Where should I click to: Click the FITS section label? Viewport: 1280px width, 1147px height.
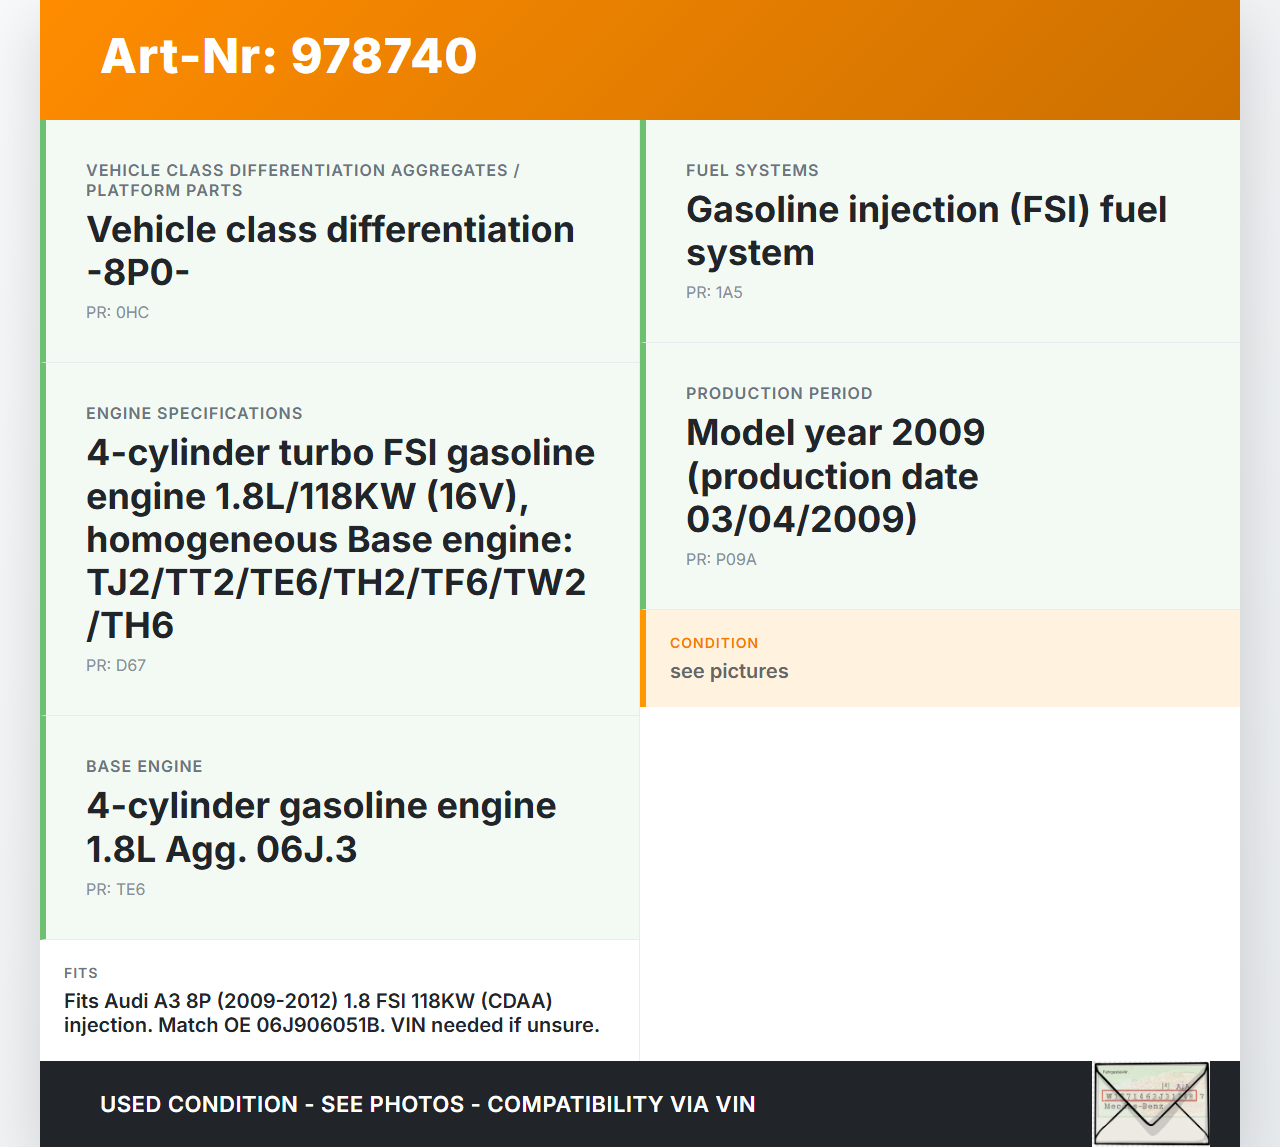pos(81,973)
